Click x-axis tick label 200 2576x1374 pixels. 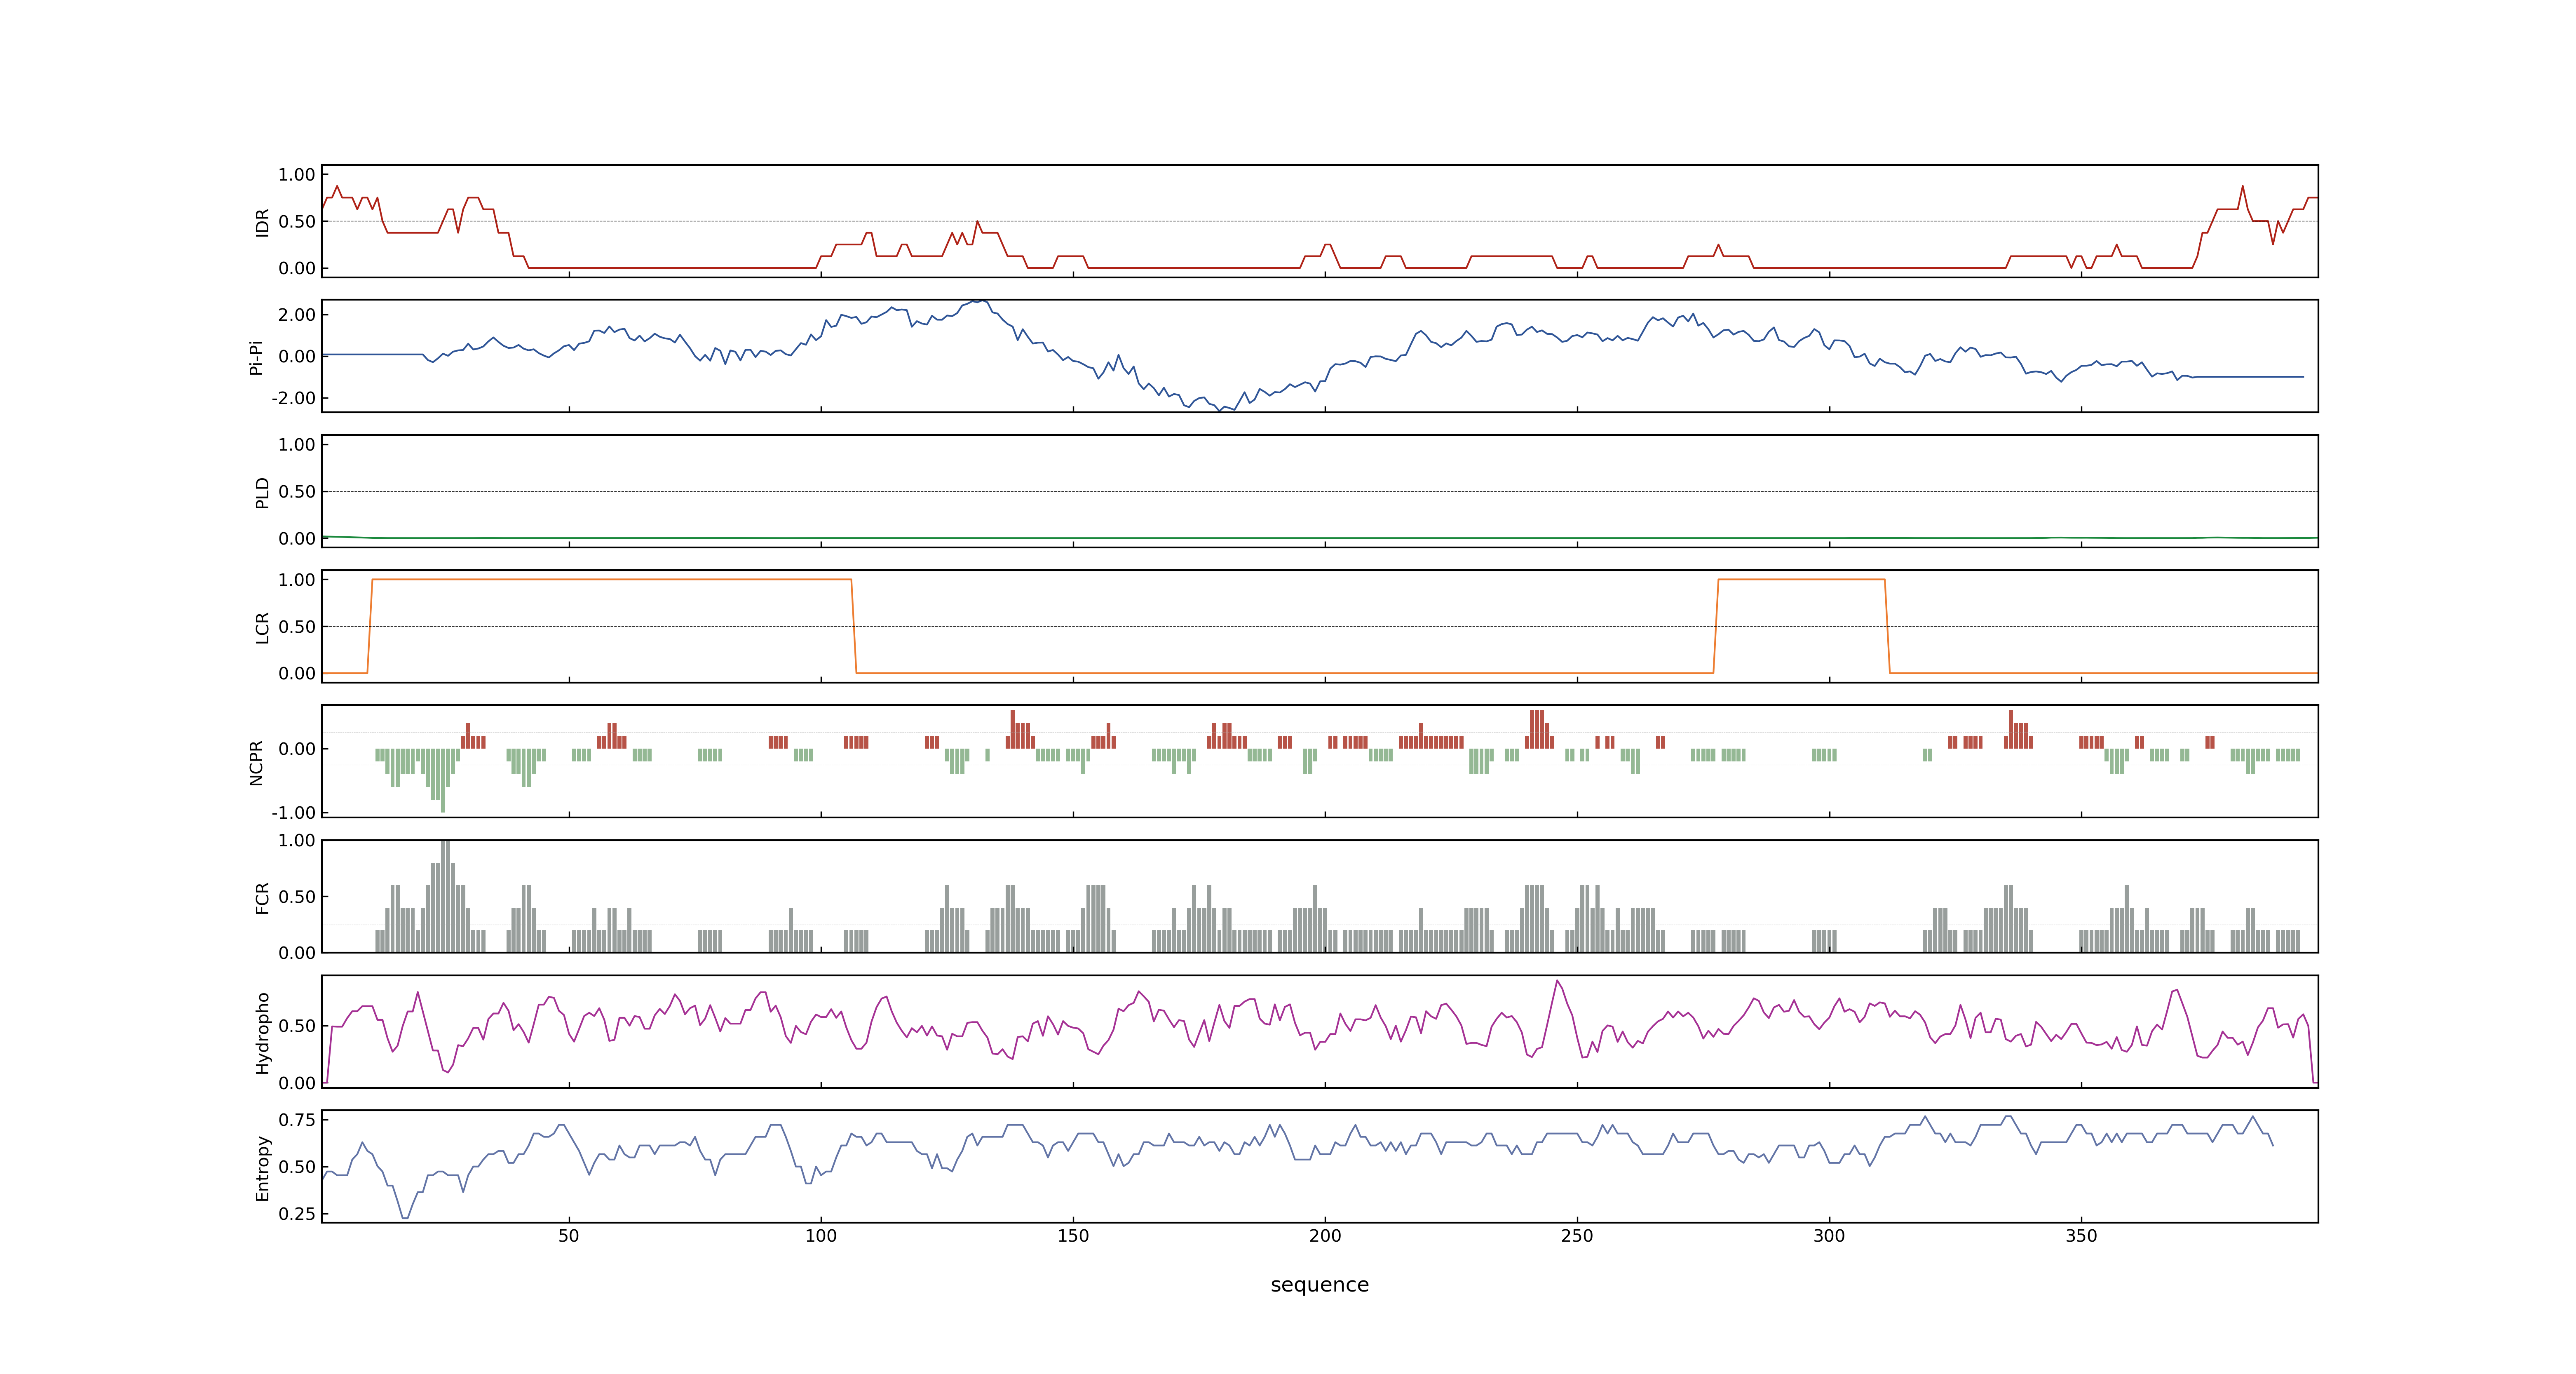coord(1325,1236)
